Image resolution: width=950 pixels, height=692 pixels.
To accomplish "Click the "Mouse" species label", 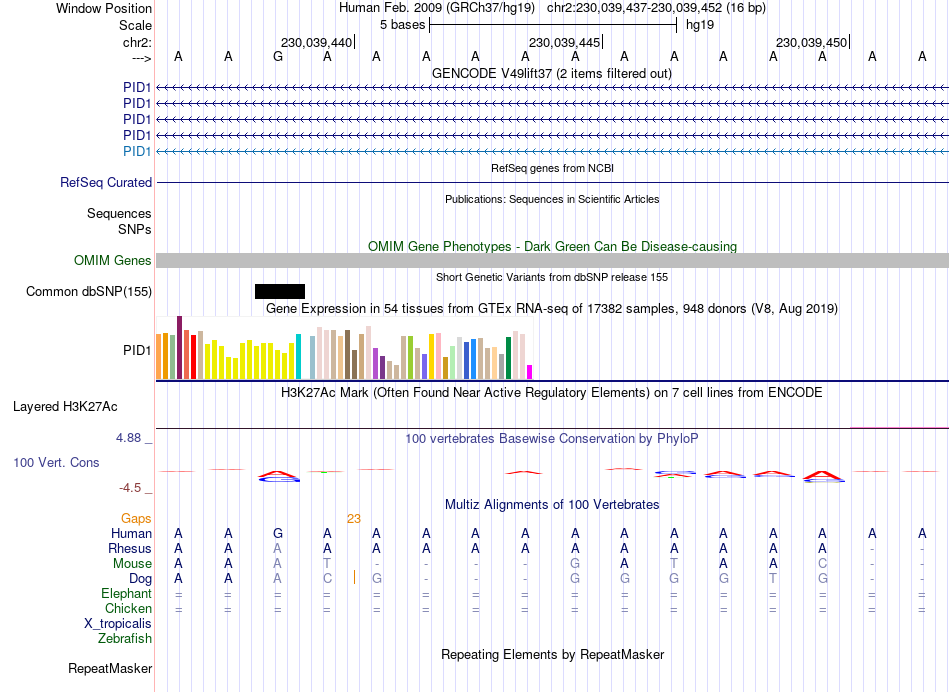I will (x=132, y=564).
